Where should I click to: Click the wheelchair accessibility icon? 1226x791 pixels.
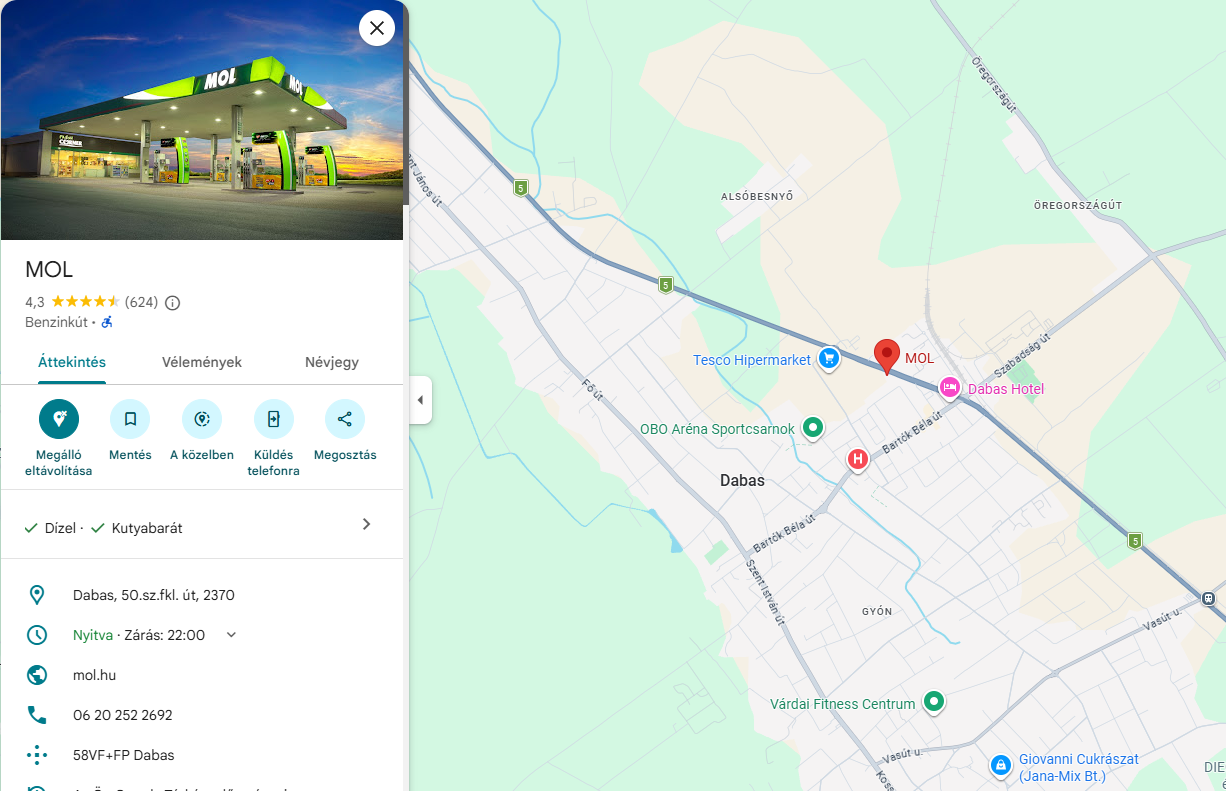[107, 322]
